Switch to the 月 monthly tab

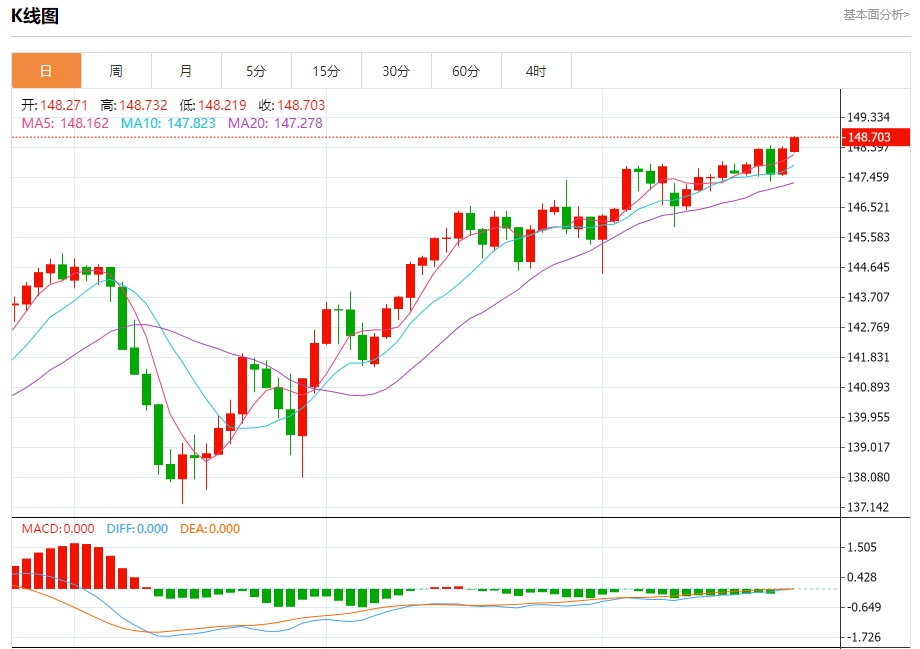[x=186, y=71]
